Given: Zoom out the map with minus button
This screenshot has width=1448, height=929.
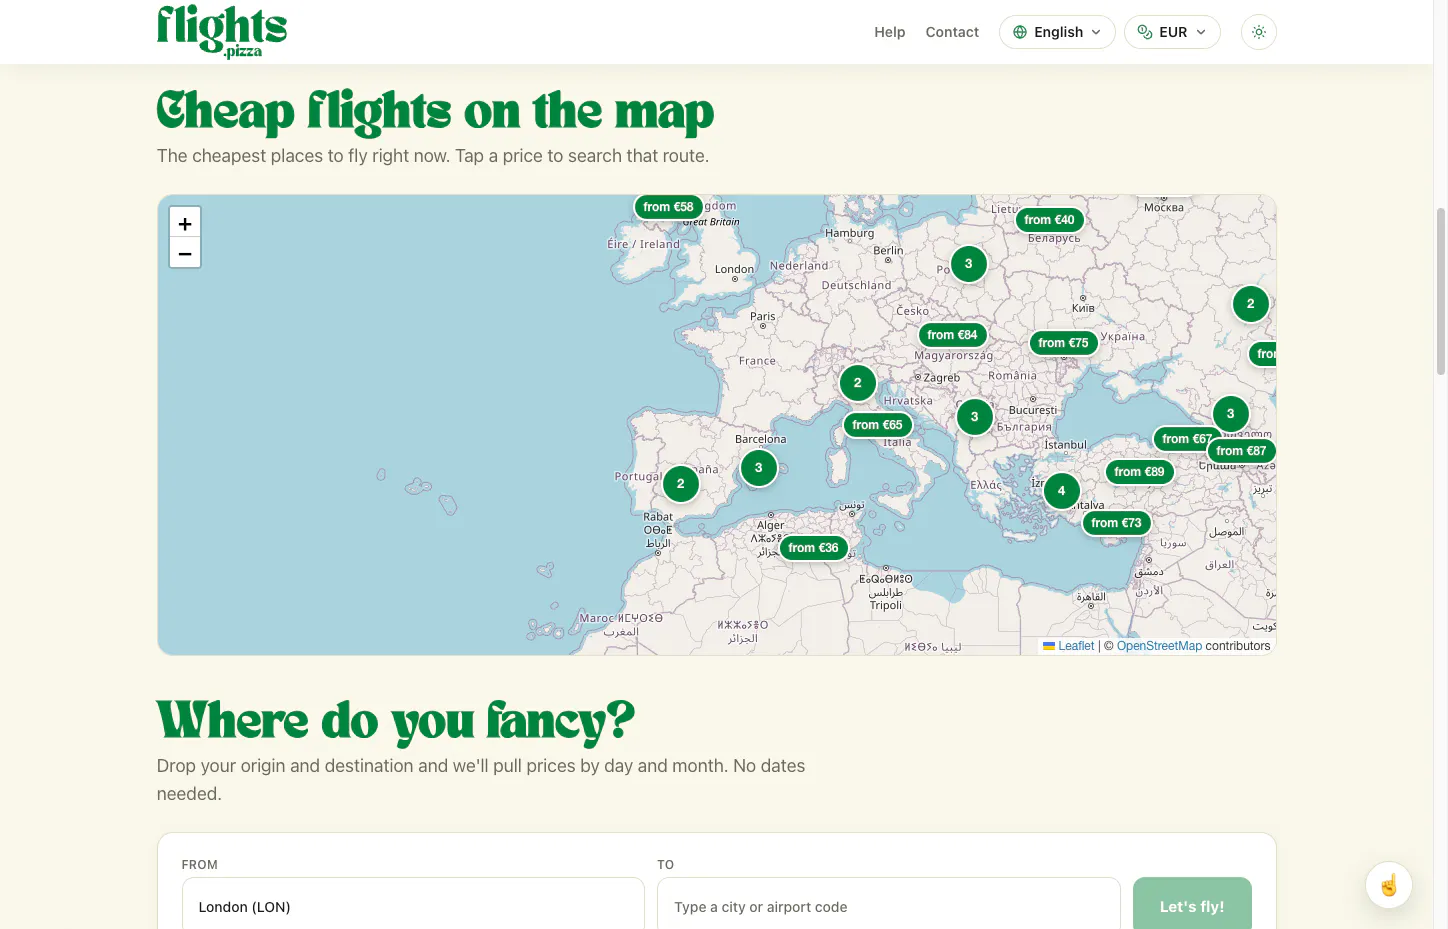Looking at the screenshot, I should (185, 253).
